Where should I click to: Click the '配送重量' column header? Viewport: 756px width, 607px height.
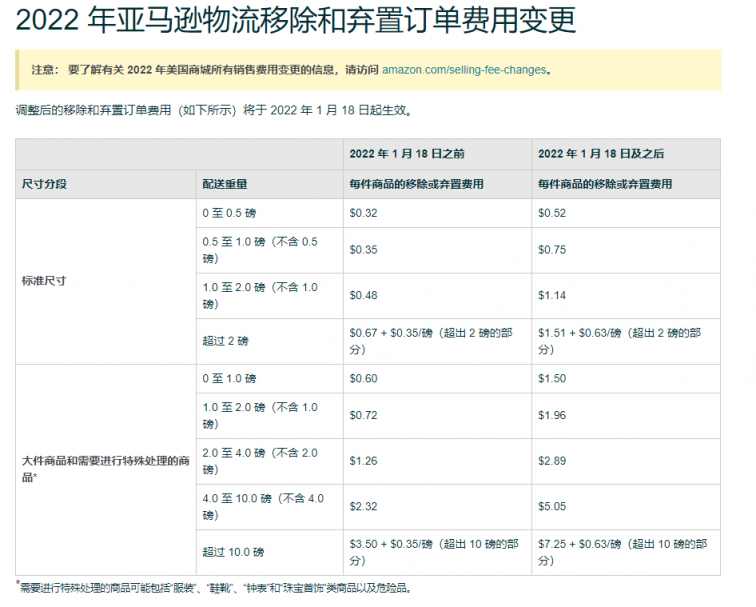pyautogui.click(x=225, y=184)
